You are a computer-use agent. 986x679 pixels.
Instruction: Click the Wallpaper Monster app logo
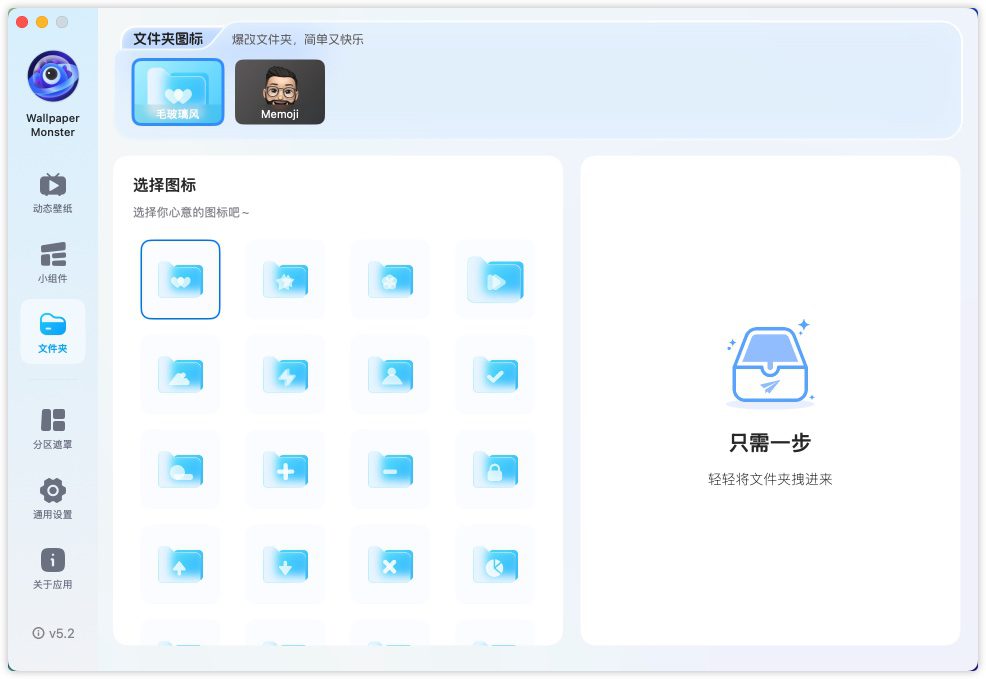(x=53, y=78)
